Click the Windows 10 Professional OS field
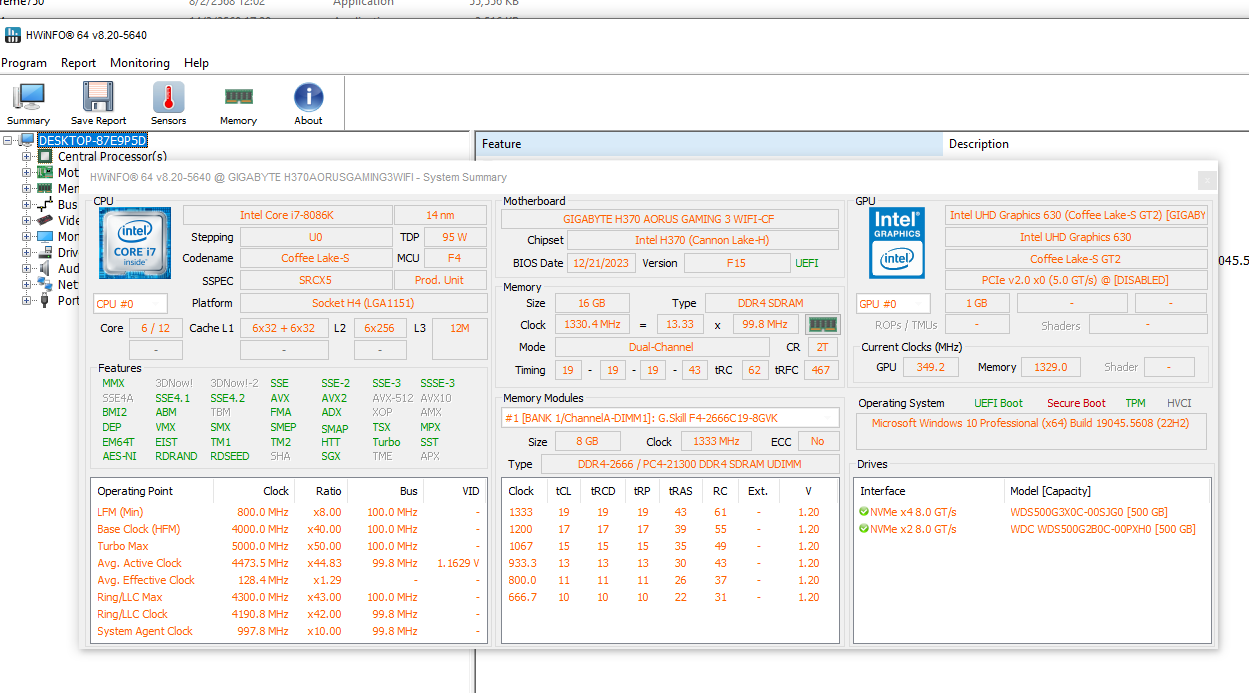 [x=1031, y=432]
